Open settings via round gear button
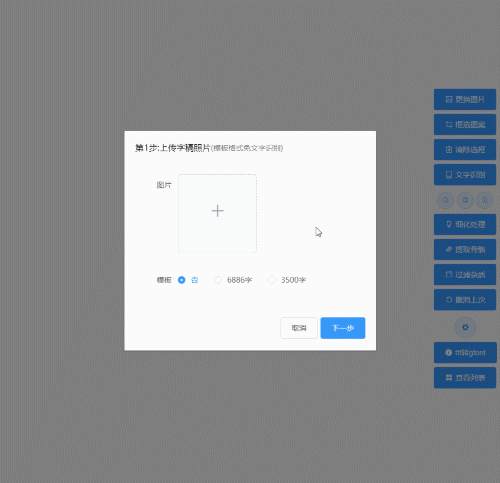The width and height of the screenshot is (500, 483). [465, 327]
